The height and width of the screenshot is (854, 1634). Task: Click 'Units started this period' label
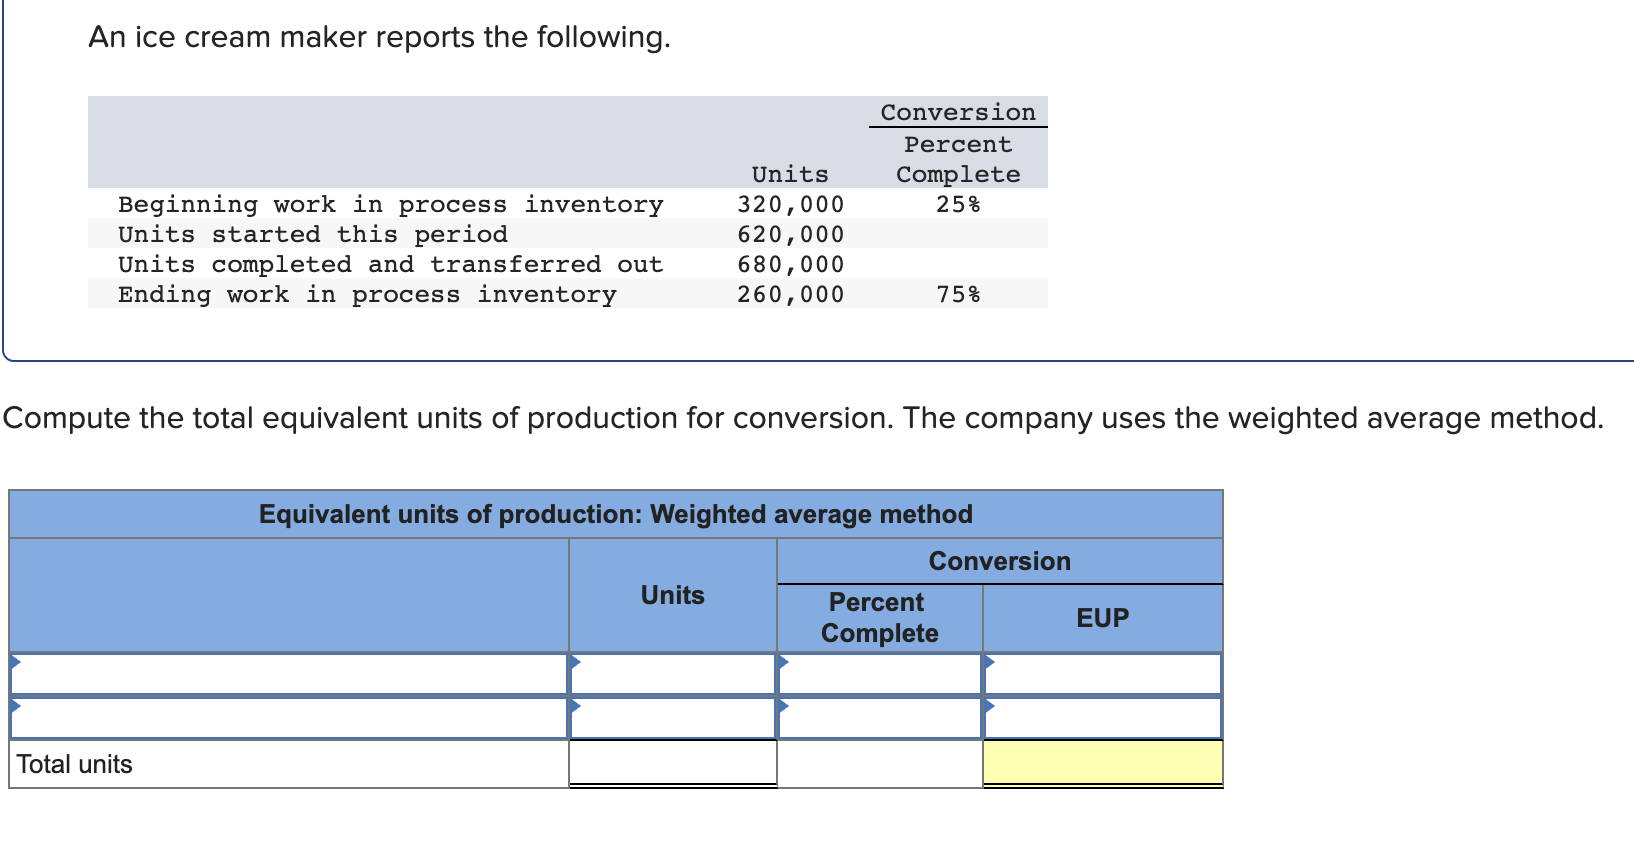click(x=313, y=235)
